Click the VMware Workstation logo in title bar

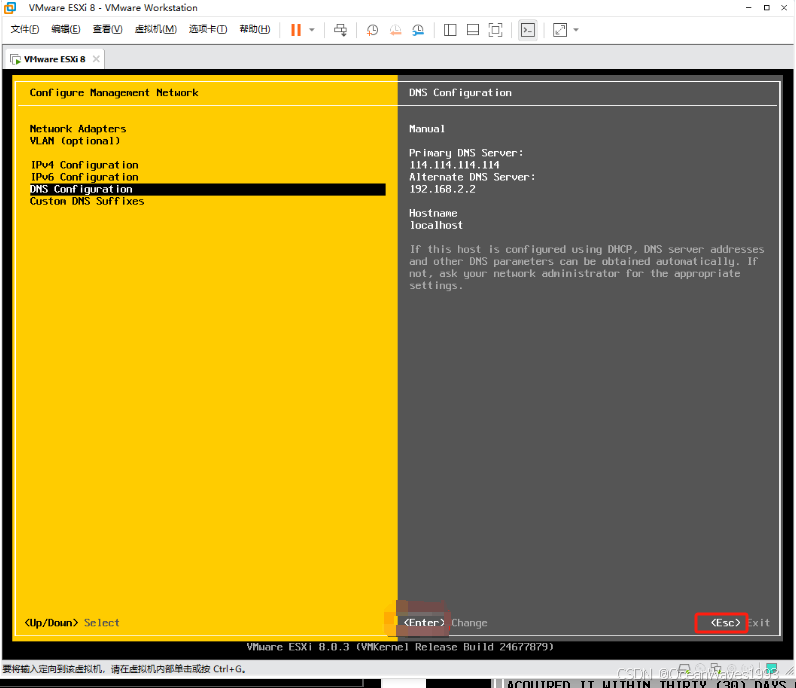pyautogui.click(x=10, y=8)
